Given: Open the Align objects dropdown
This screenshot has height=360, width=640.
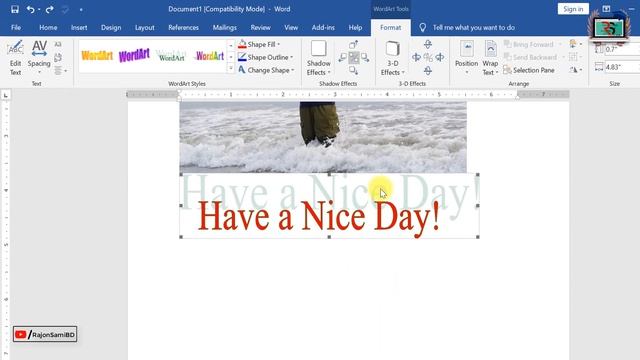Looking at the screenshot, I should 575,44.
